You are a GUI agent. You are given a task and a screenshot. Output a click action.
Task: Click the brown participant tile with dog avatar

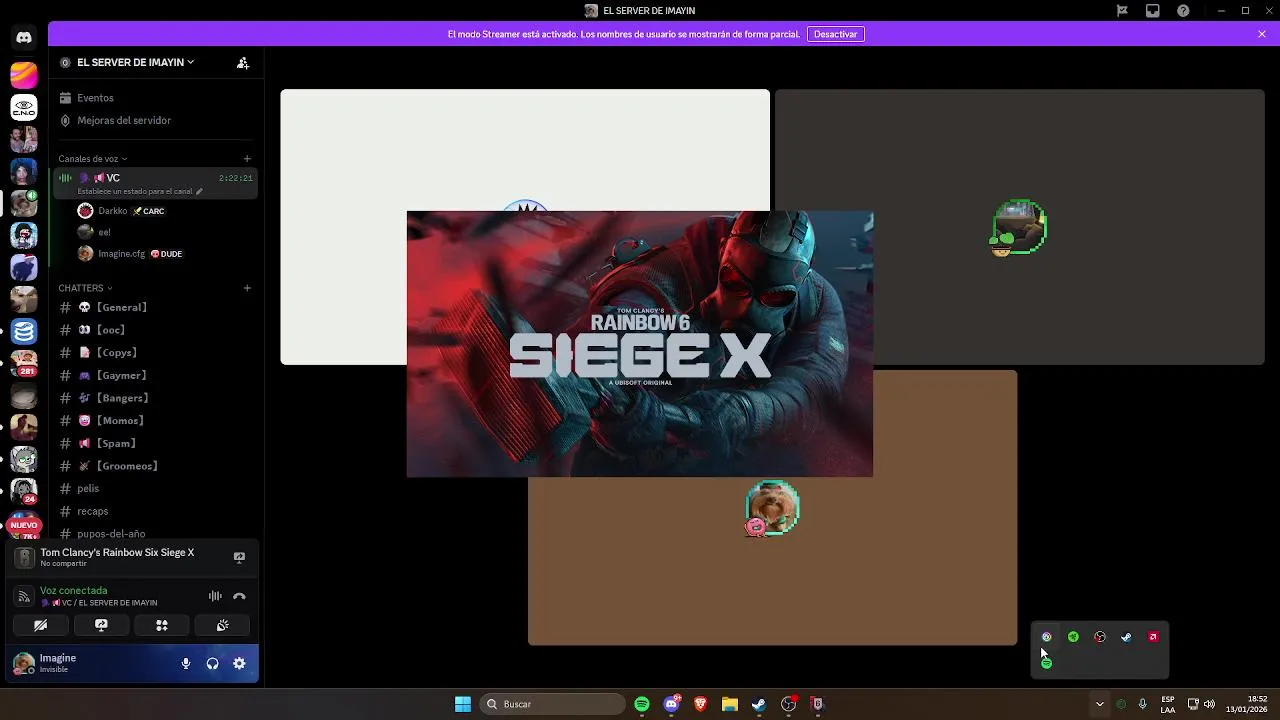click(772, 508)
